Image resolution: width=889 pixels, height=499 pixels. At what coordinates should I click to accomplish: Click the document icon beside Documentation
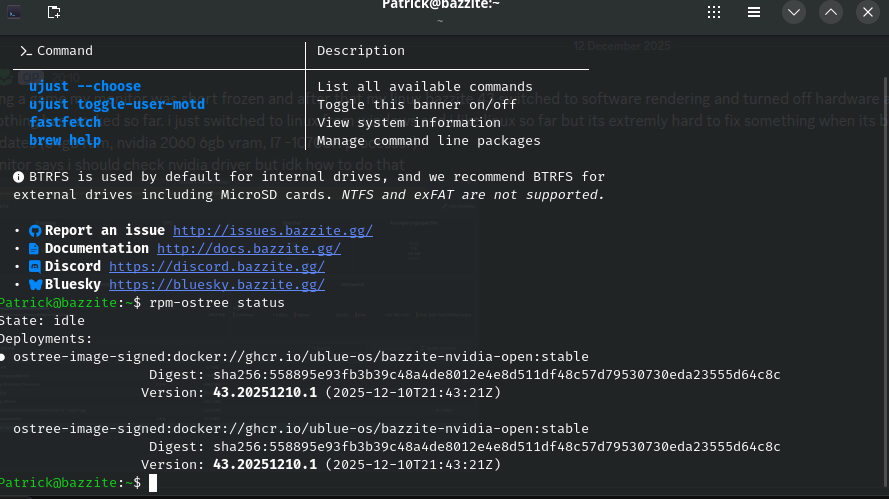click(x=35, y=249)
